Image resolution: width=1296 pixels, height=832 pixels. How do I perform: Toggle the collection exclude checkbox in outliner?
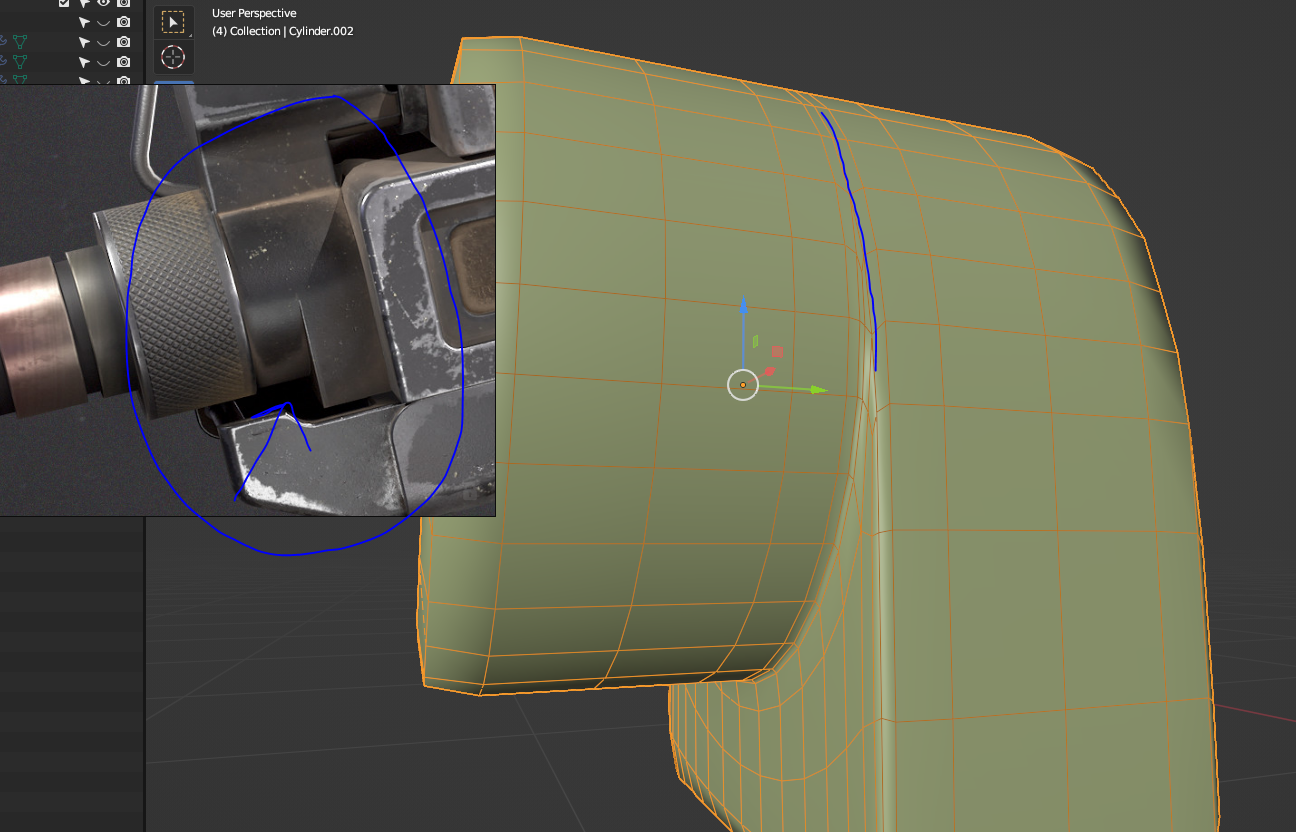tap(65, 3)
